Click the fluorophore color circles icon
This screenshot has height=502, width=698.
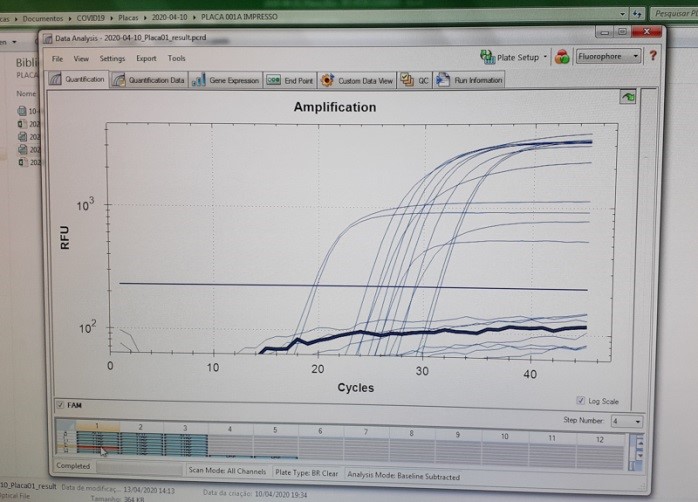563,57
